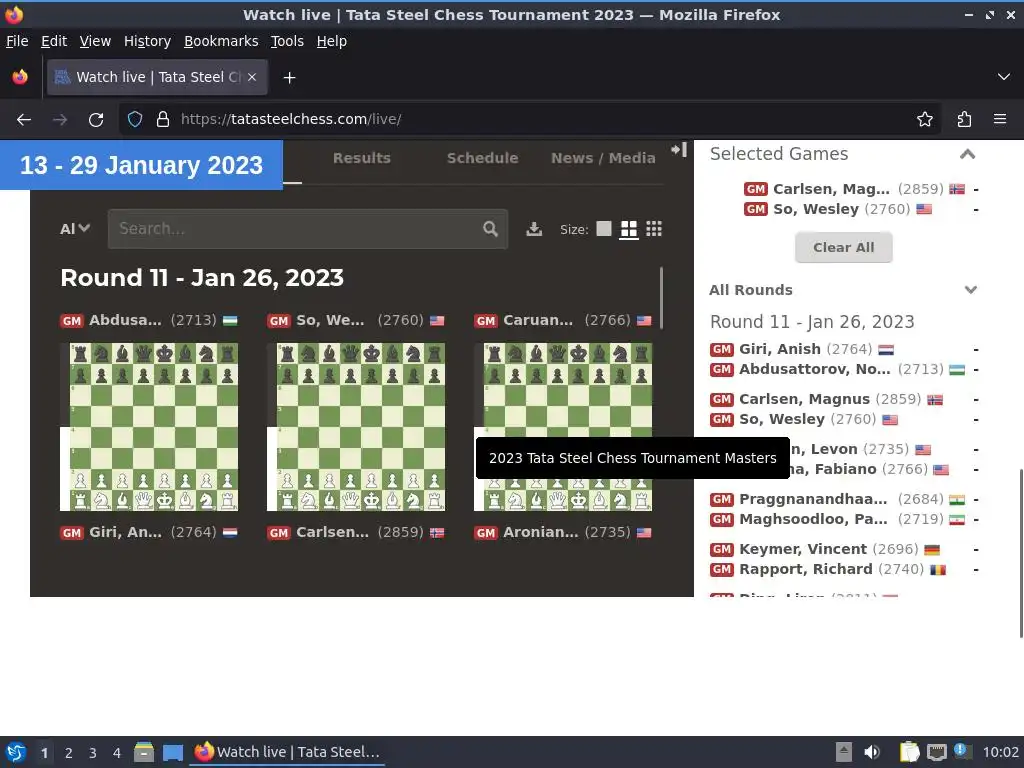Image resolution: width=1024 pixels, height=768 pixels.
Task: Click the page vertical scrollbar
Action: (x=1021, y=552)
